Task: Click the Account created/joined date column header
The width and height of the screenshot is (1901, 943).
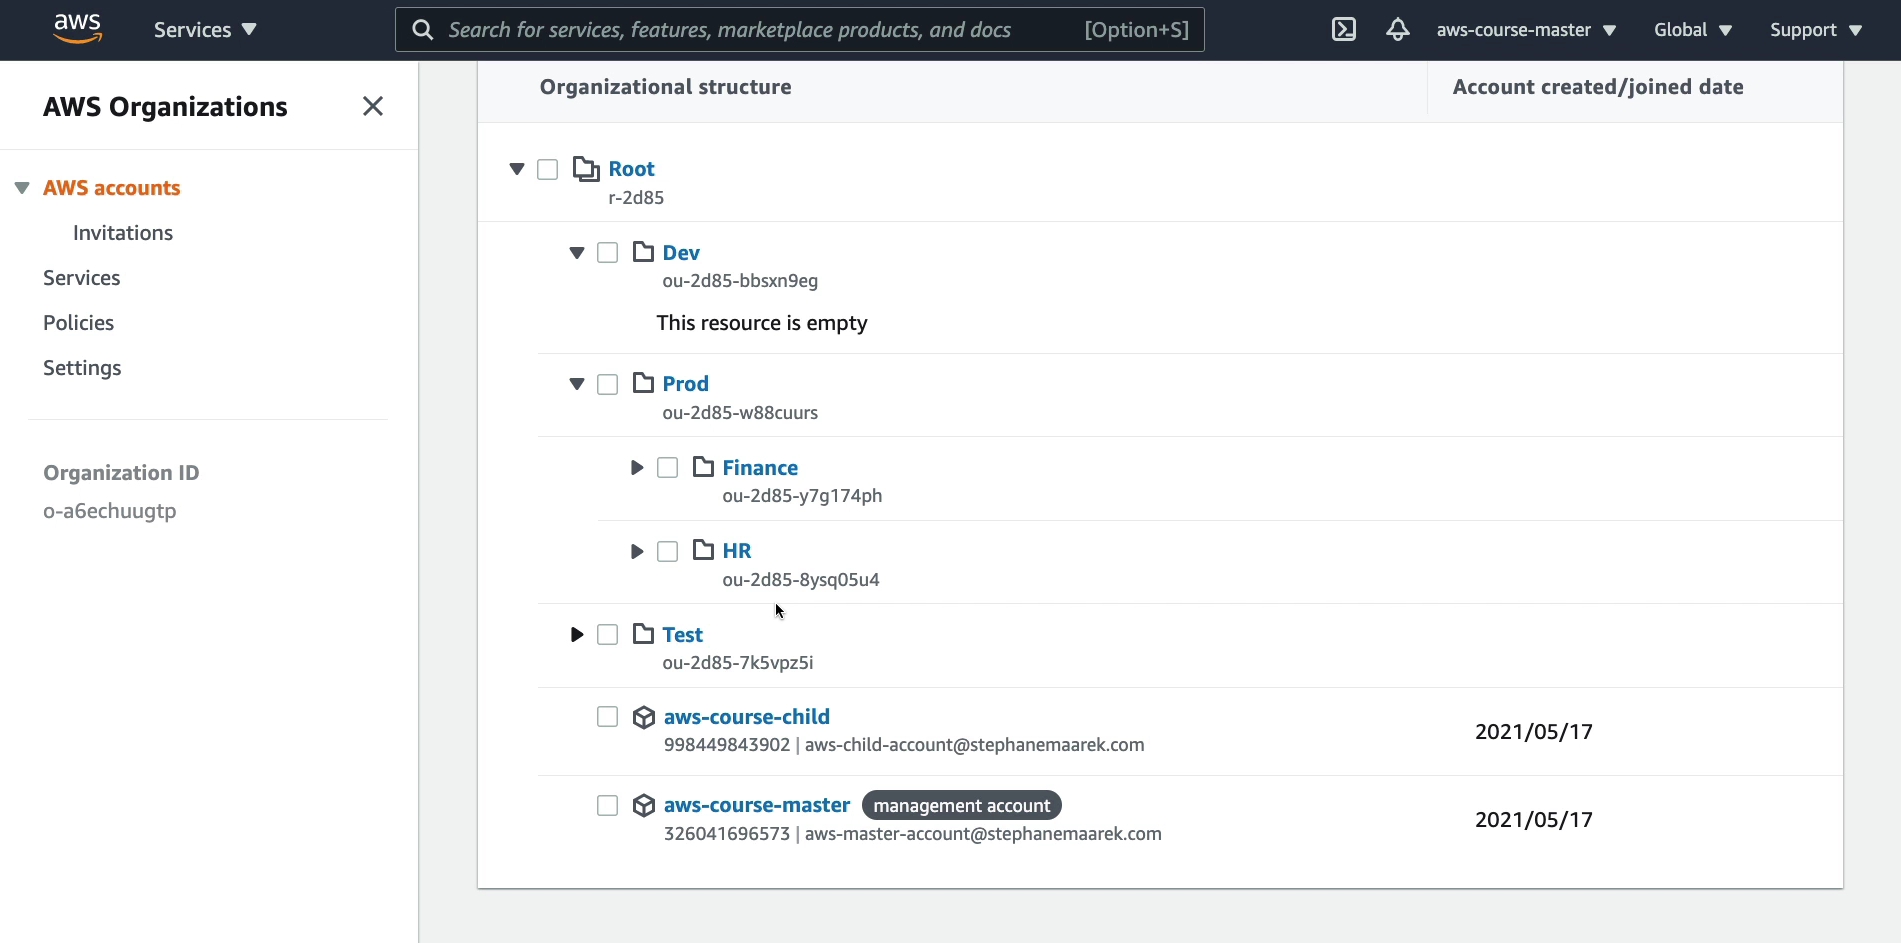Action: [x=1598, y=87]
